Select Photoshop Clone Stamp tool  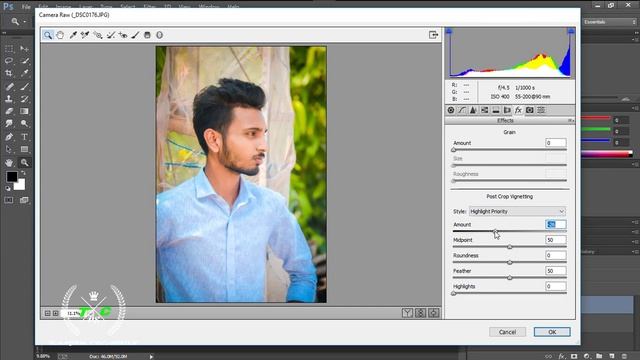9,99
